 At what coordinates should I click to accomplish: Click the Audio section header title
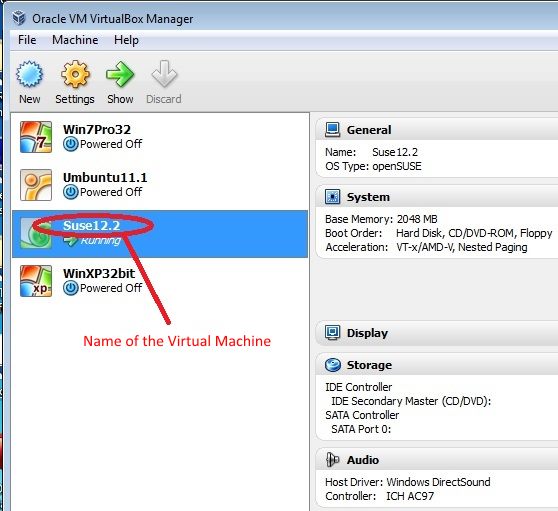(363, 460)
